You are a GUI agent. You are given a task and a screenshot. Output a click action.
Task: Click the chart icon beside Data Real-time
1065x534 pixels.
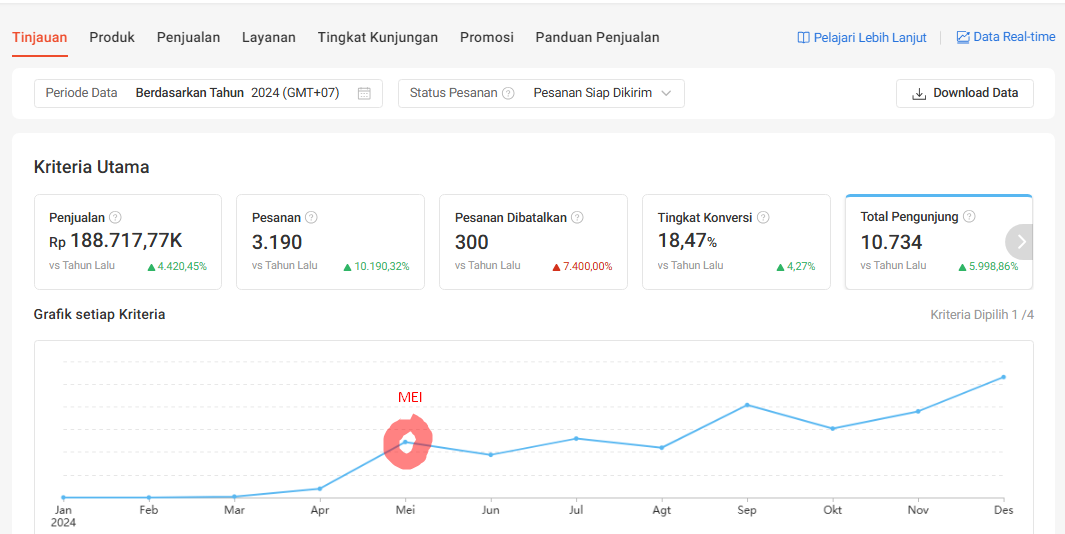[x=963, y=37]
